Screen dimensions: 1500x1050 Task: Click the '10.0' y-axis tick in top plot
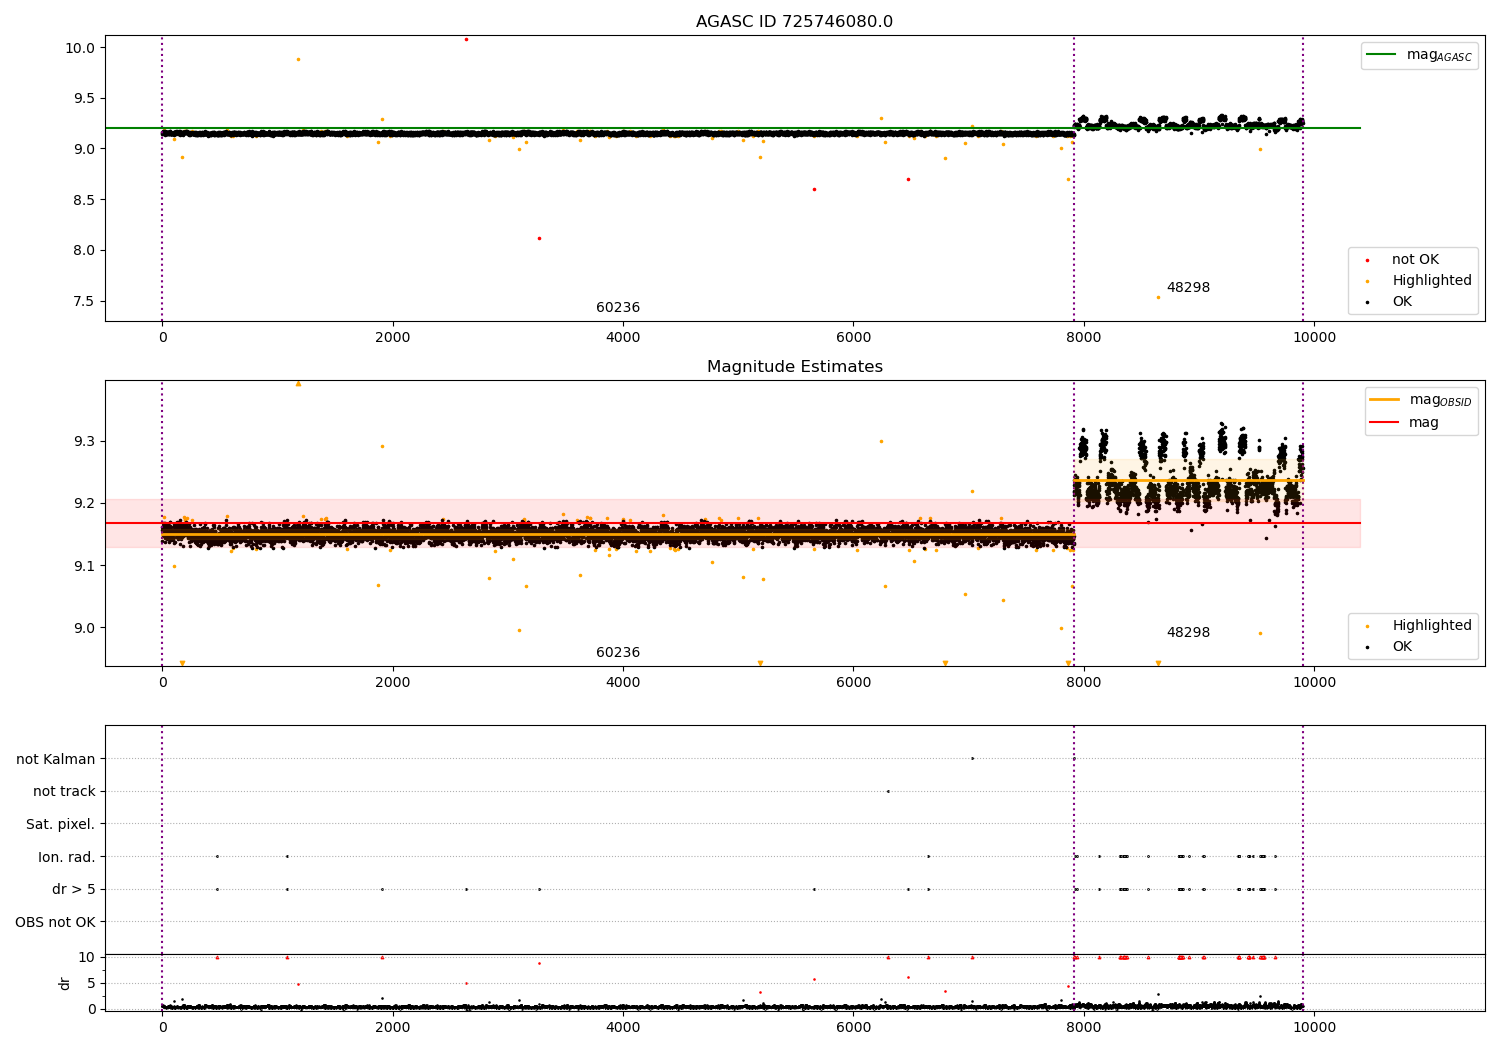(81, 48)
